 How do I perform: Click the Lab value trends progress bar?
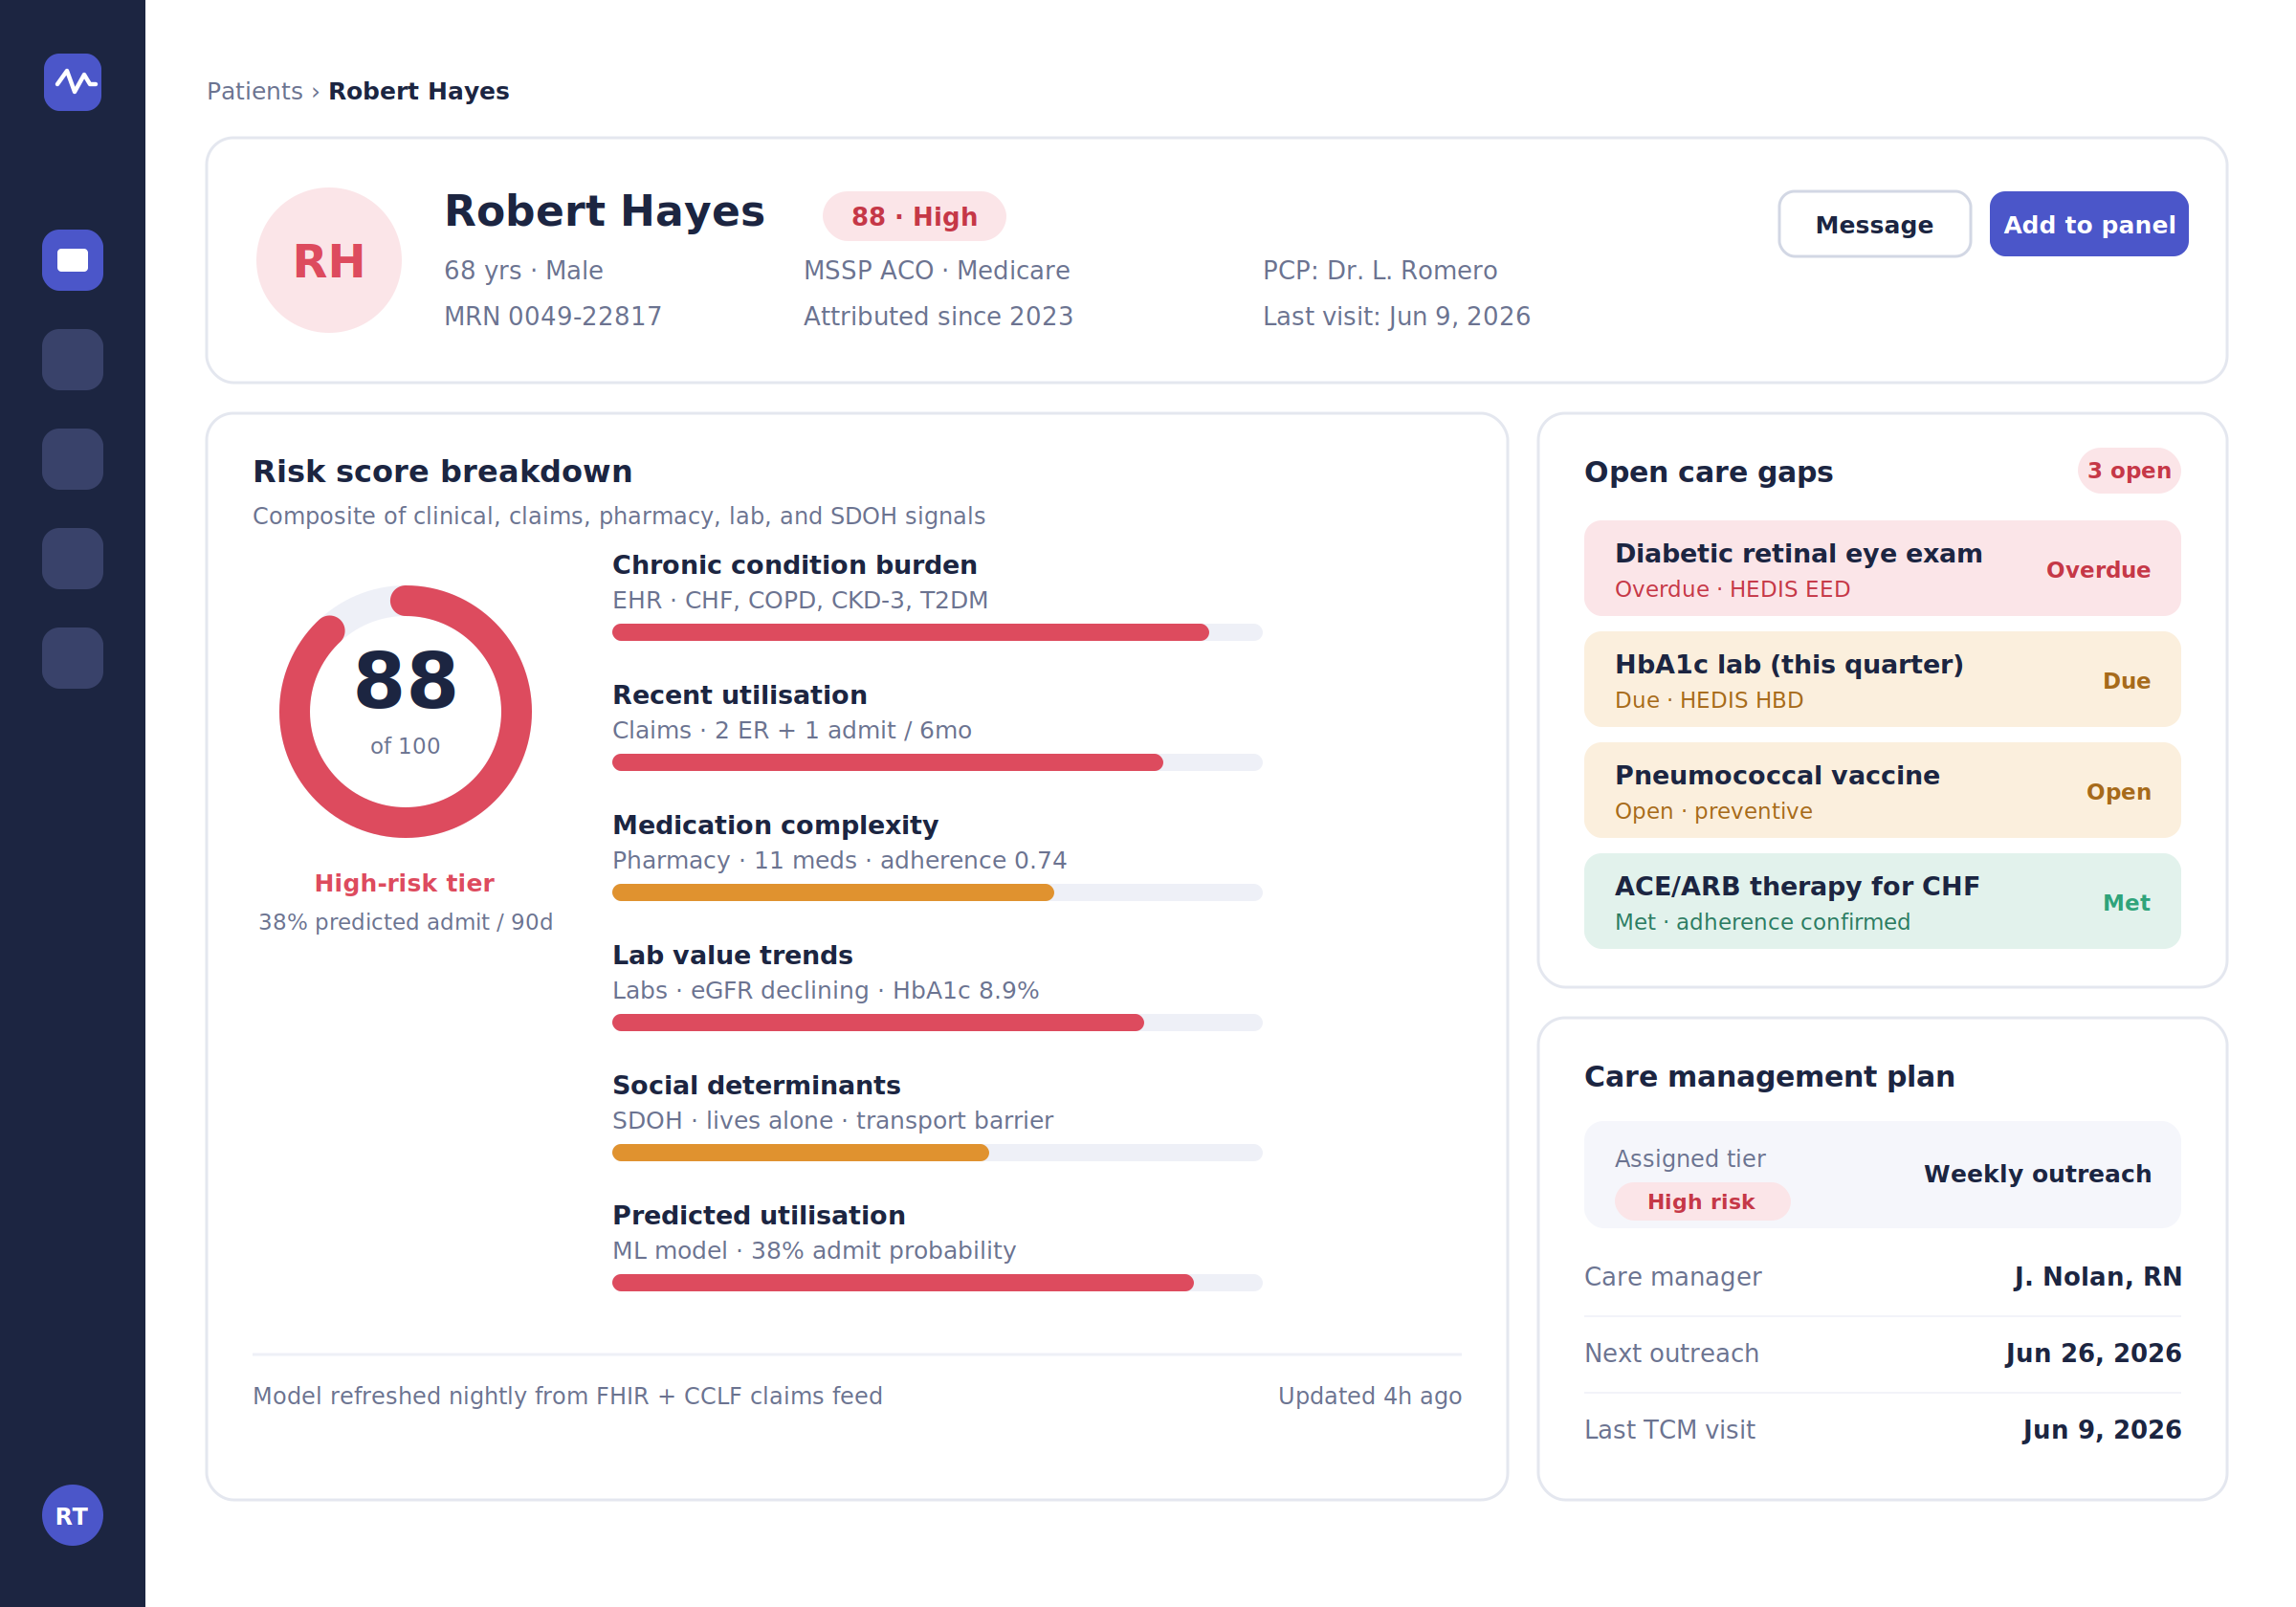pyautogui.click(x=937, y=1022)
